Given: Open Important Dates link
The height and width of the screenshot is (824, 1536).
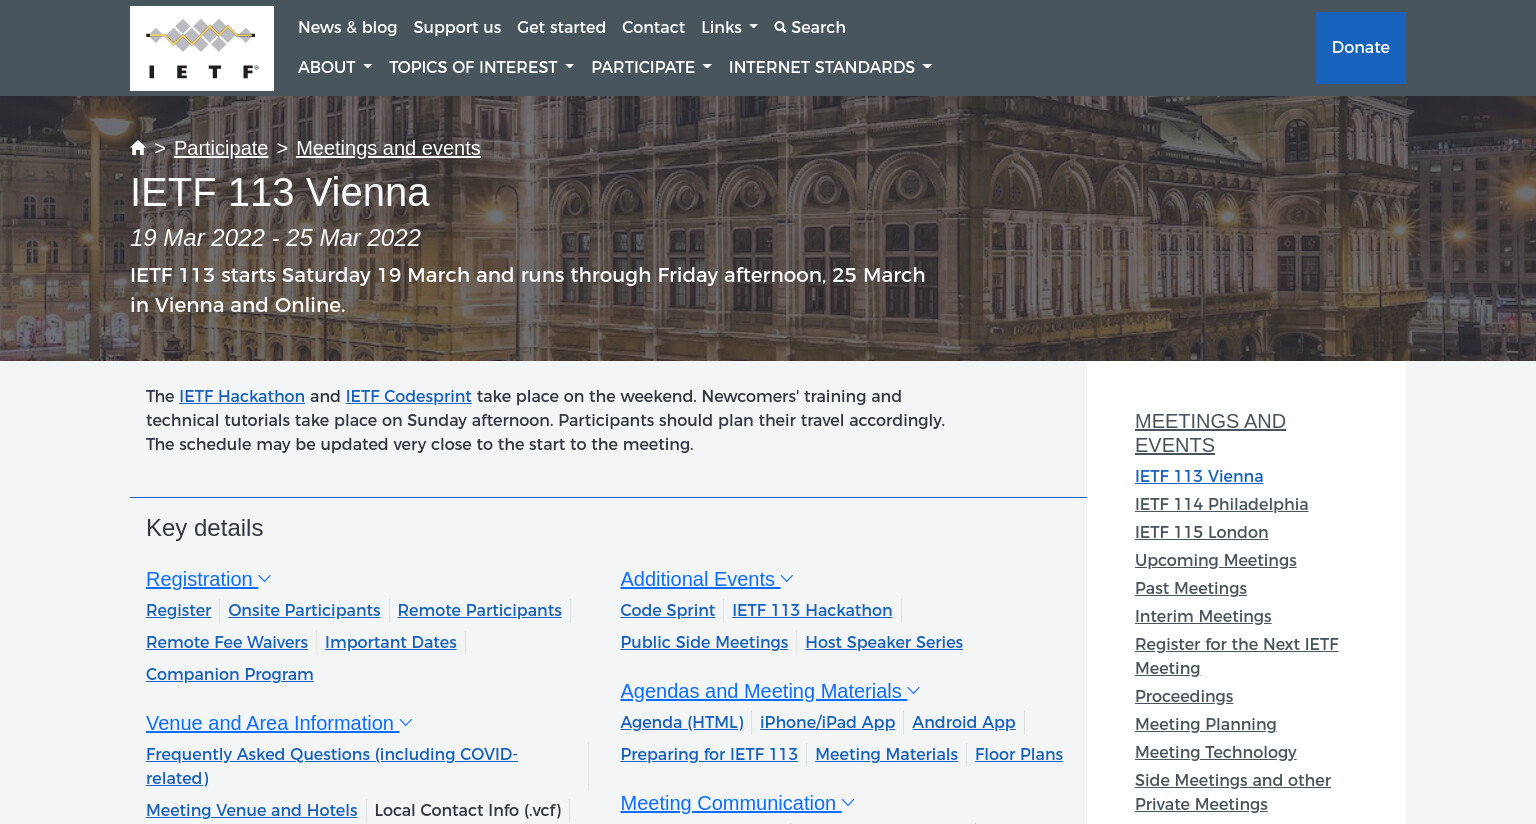Looking at the screenshot, I should tap(391, 642).
